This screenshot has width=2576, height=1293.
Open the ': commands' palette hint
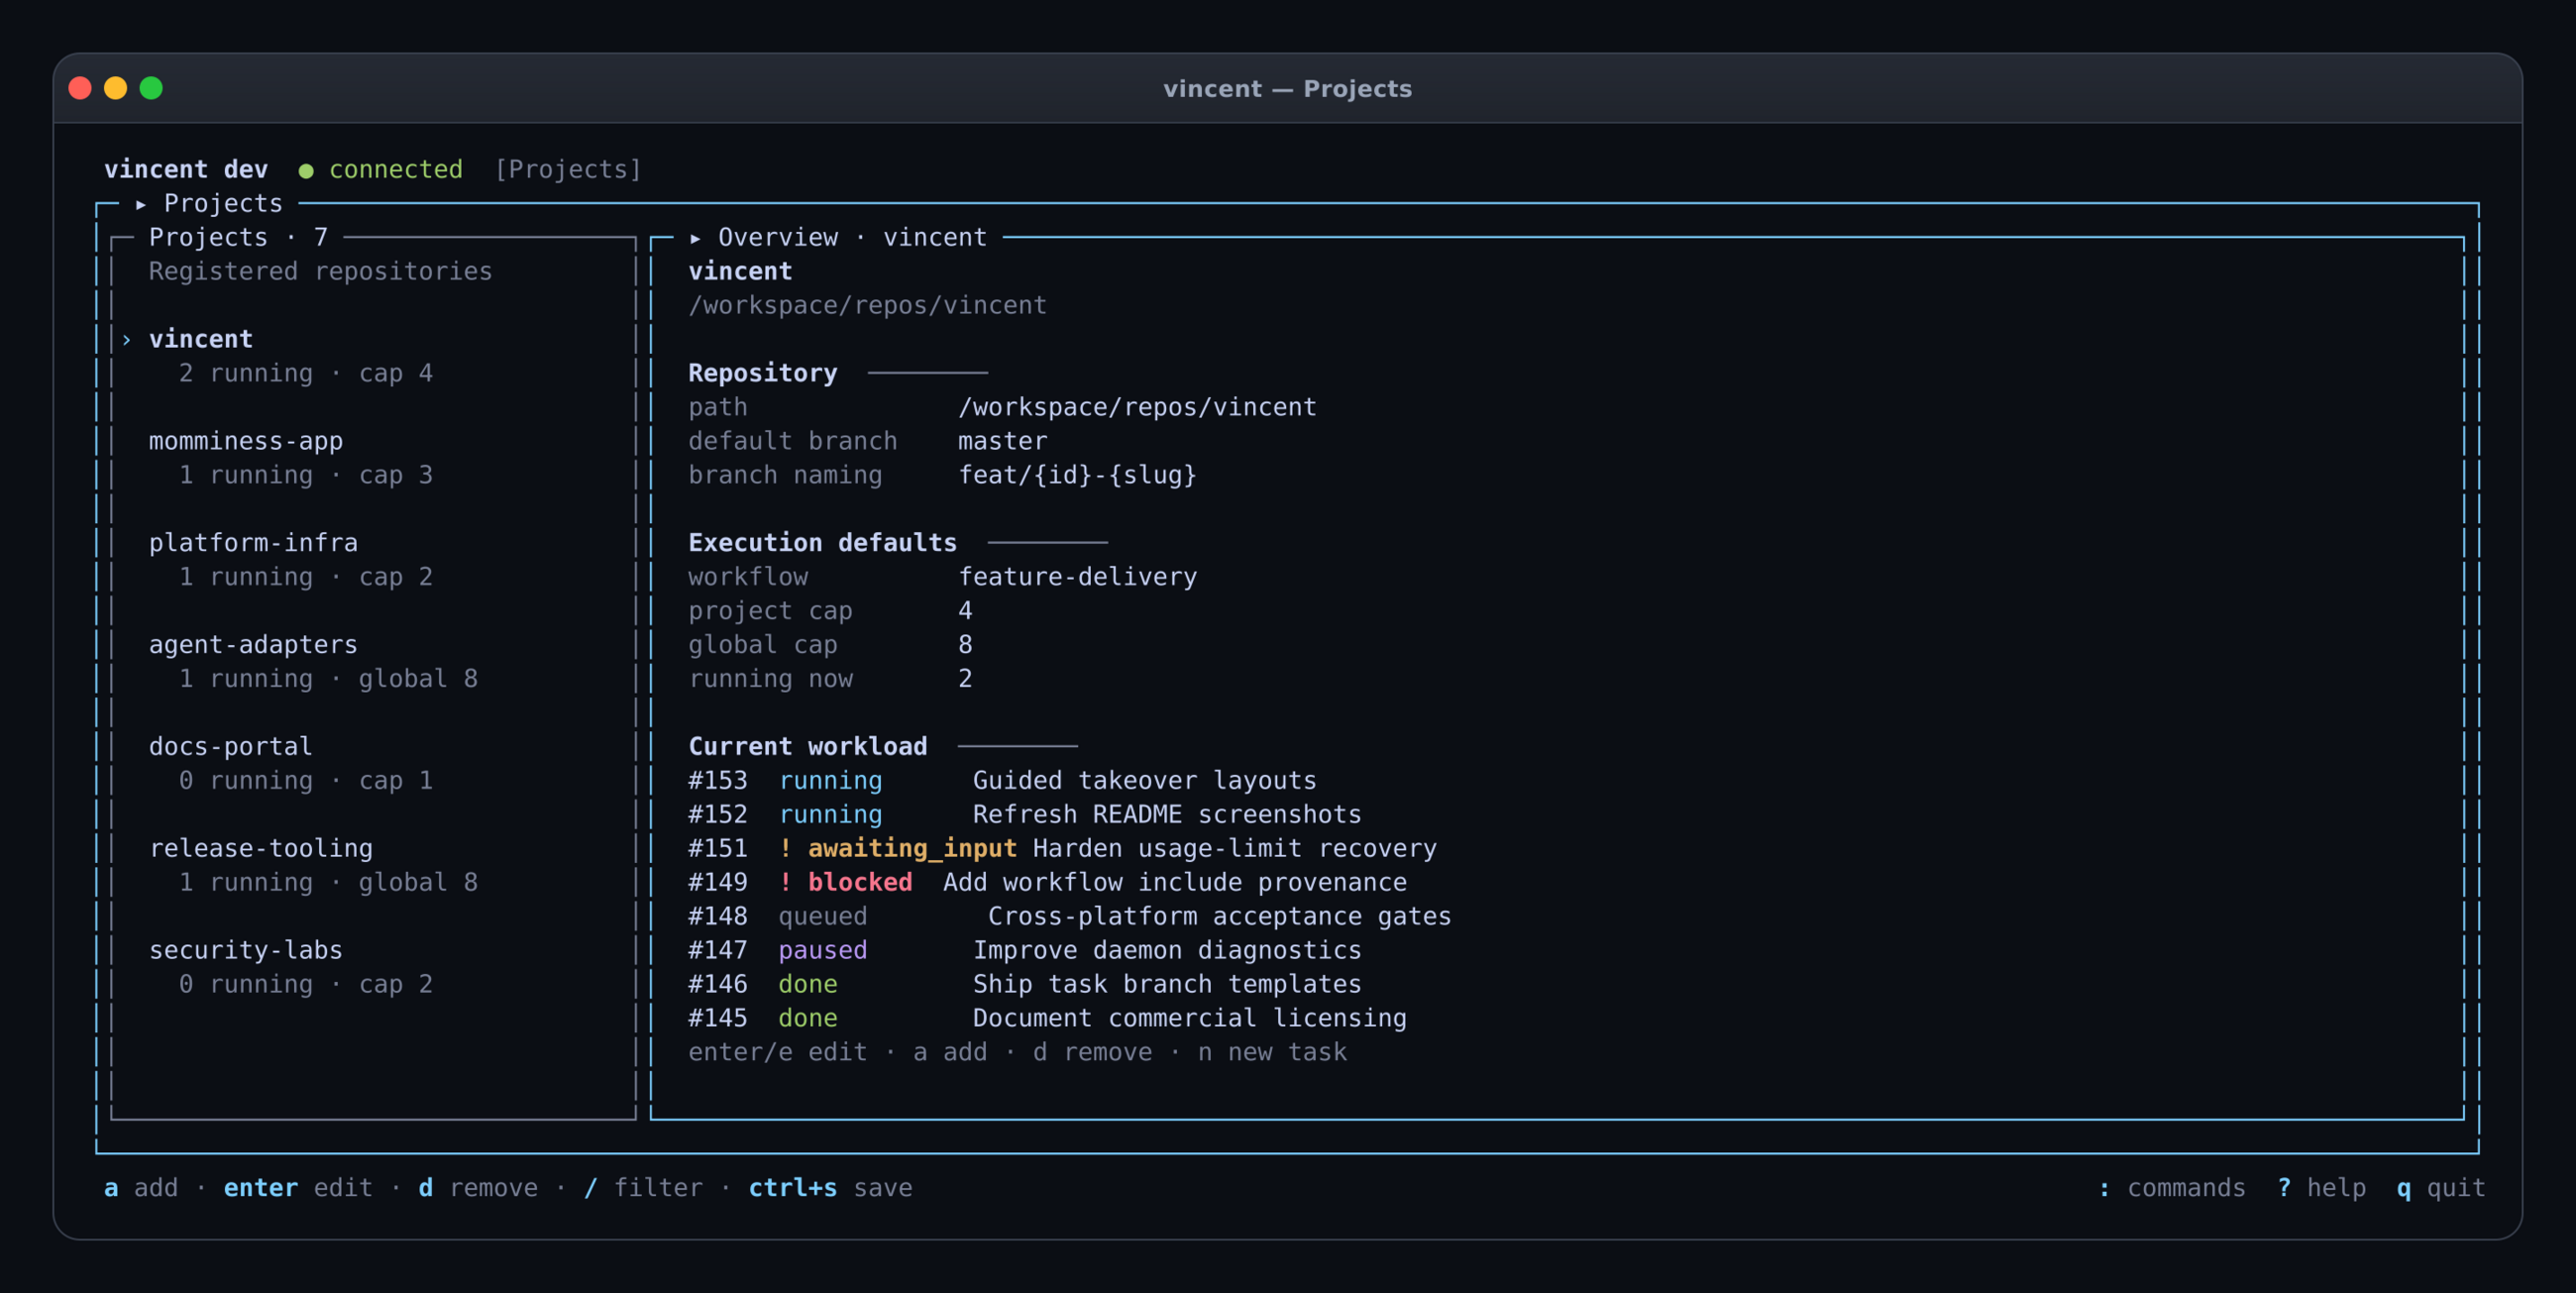pyautogui.click(x=2171, y=1188)
